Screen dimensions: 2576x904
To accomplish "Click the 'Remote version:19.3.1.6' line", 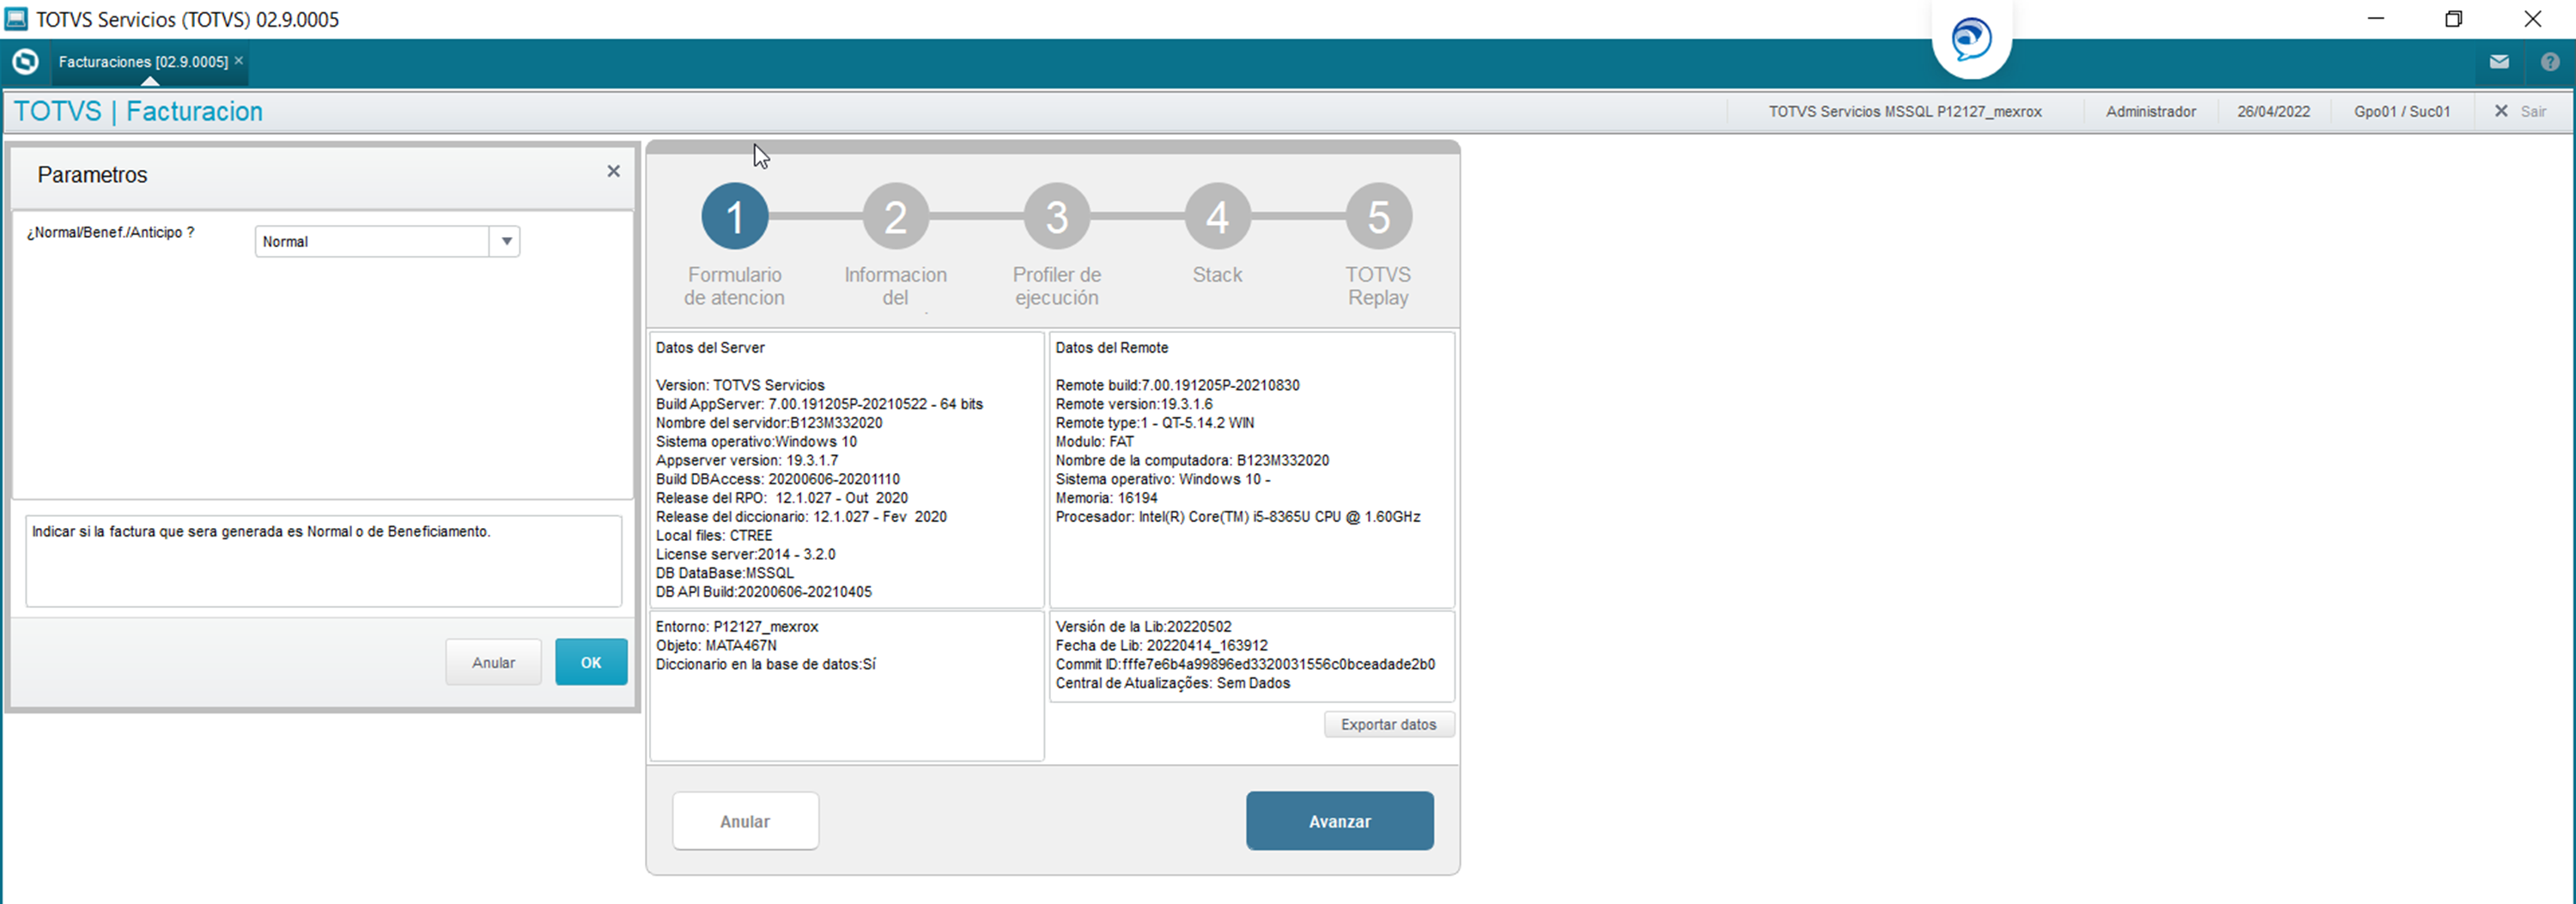I will (x=1133, y=404).
